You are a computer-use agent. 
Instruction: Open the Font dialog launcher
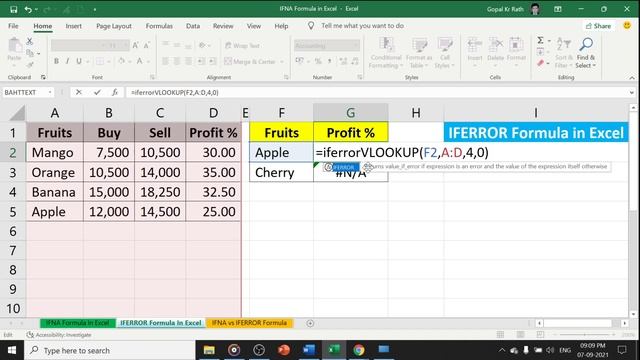[x=152, y=77]
